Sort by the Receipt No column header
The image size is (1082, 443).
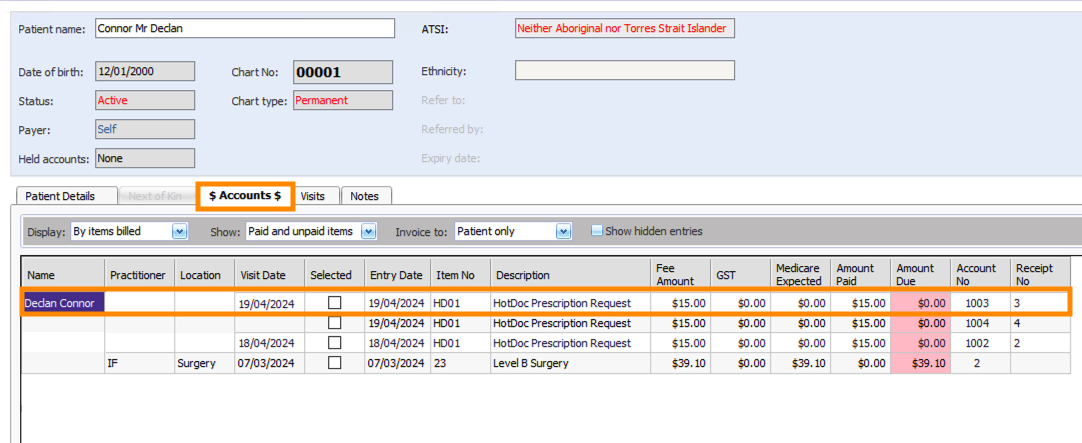[x=1040, y=275]
